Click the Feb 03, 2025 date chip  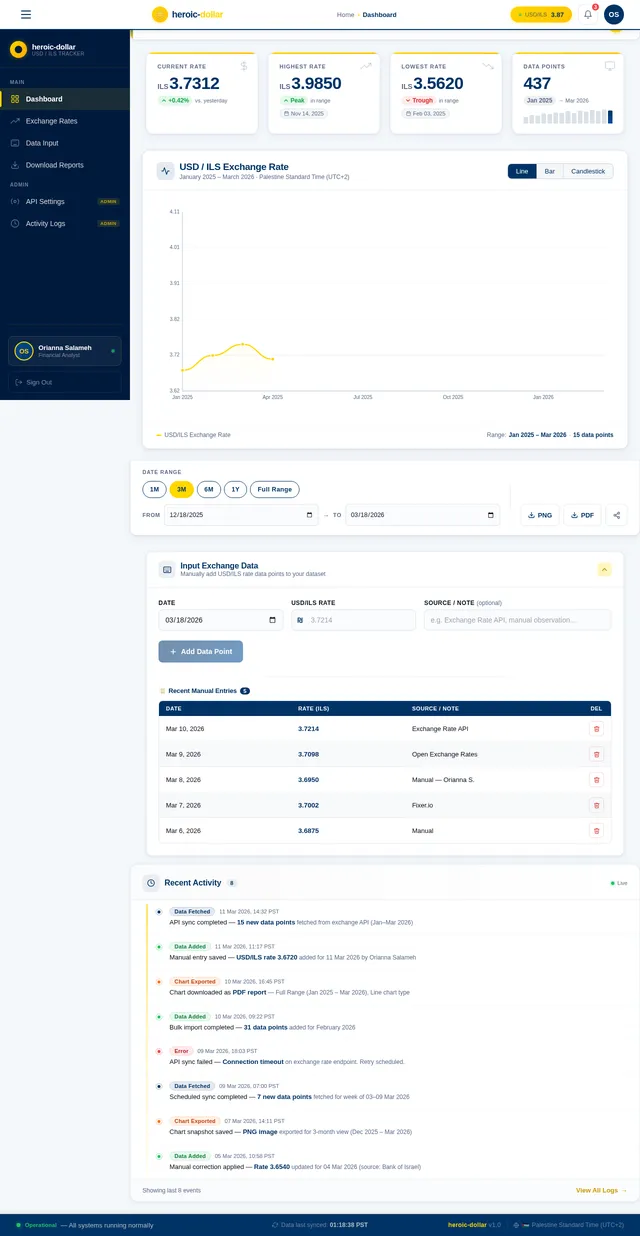[x=426, y=114]
